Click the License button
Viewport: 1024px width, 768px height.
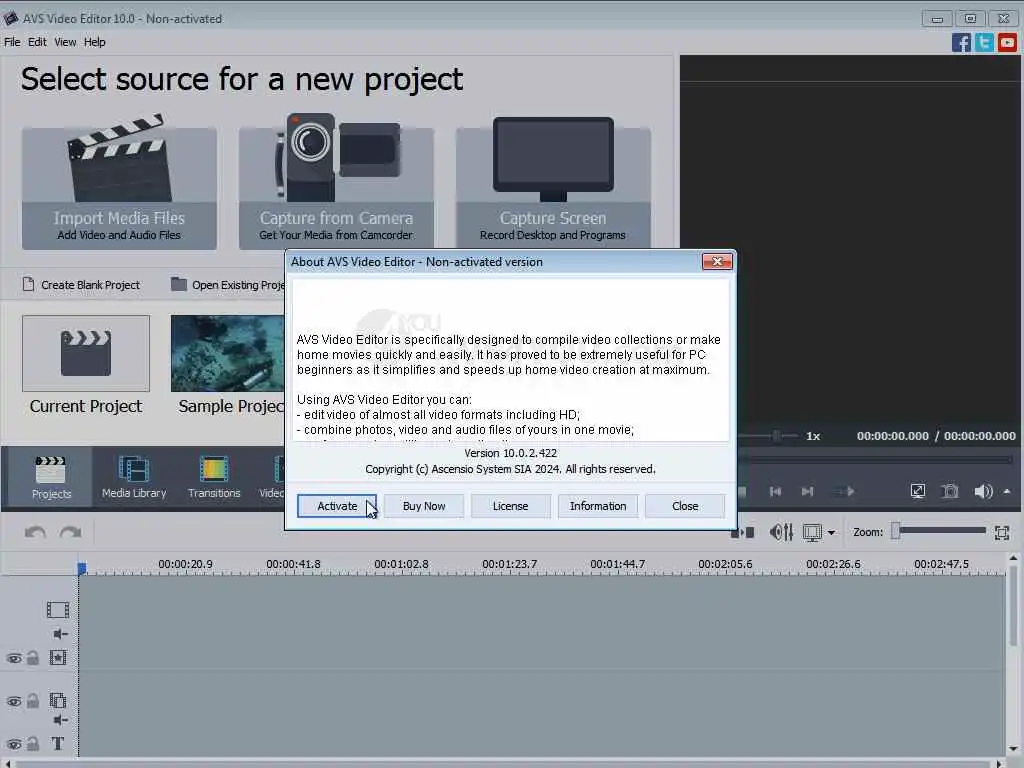point(511,506)
